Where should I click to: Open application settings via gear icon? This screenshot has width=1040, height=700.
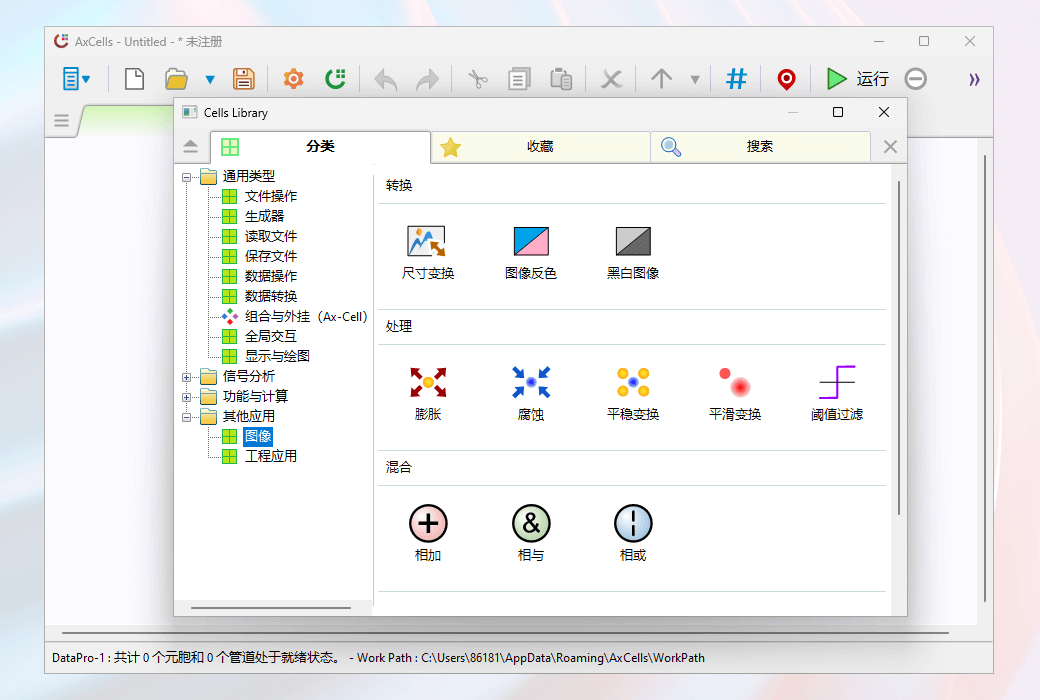(293, 78)
